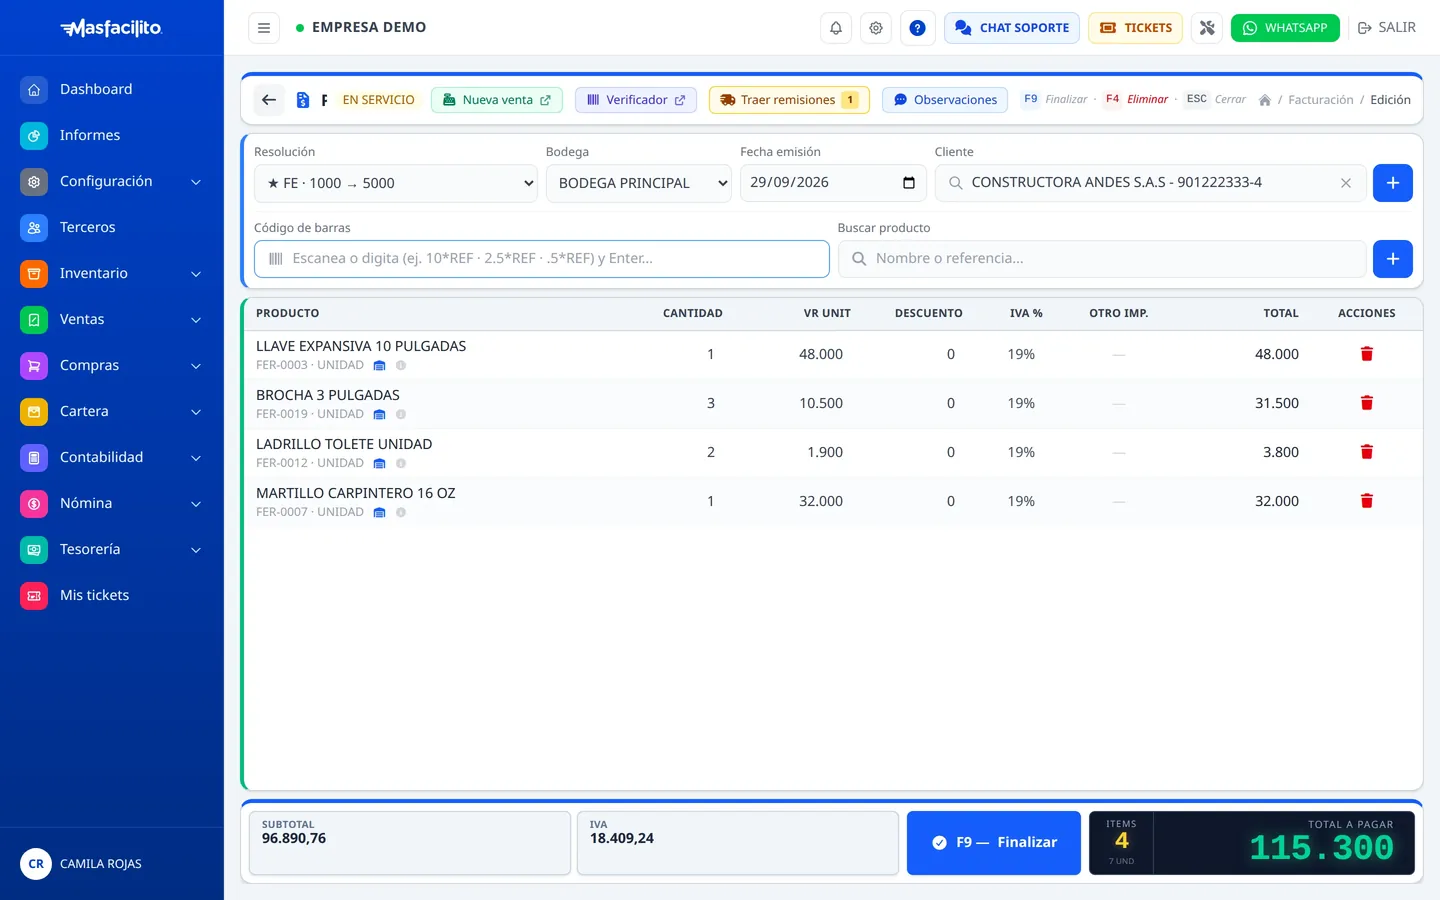Open Informes in sidebar
The image size is (1440, 900).
coord(111,135)
